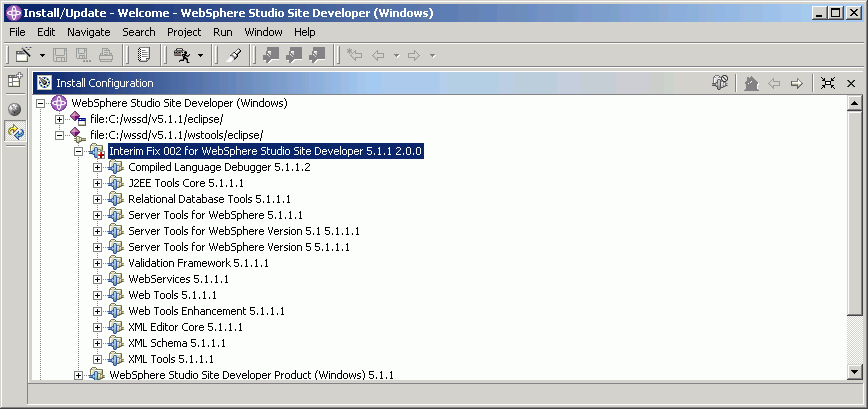The width and height of the screenshot is (868, 409).
Task: Open the File menu
Action: [x=17, y=32]
